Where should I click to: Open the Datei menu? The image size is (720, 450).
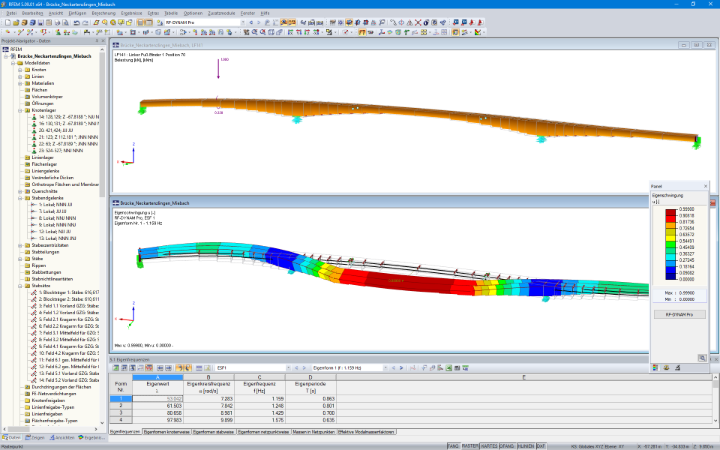click(11, 13)
